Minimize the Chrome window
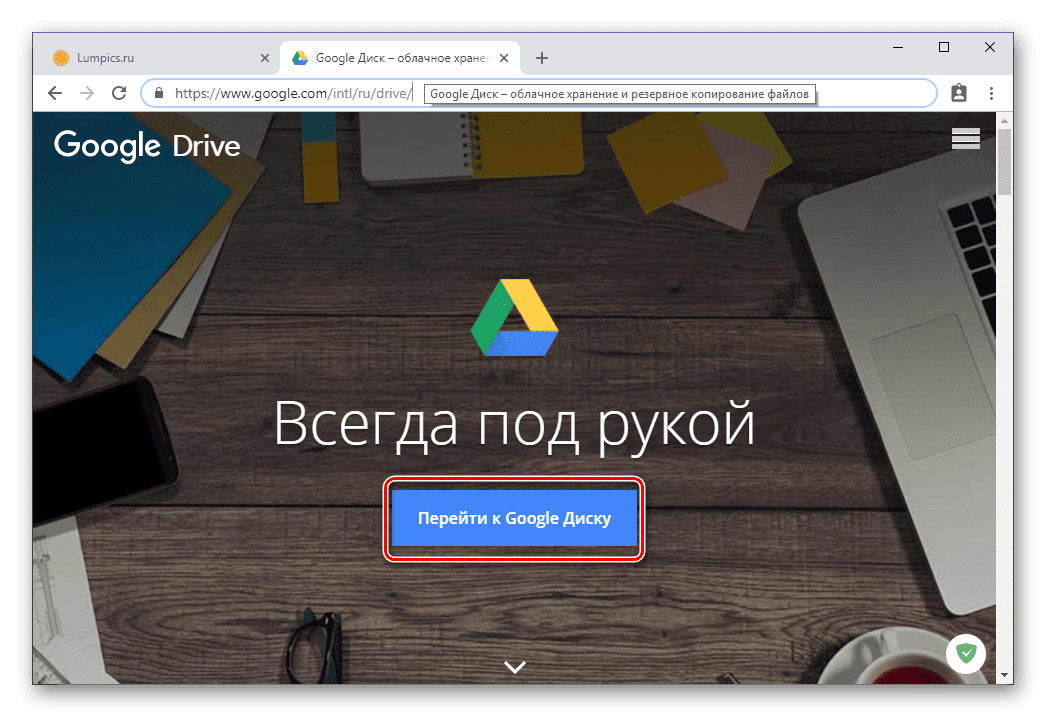Viewport: 1046px width, 717px height. pyautogui.click(x=898, y=47)
